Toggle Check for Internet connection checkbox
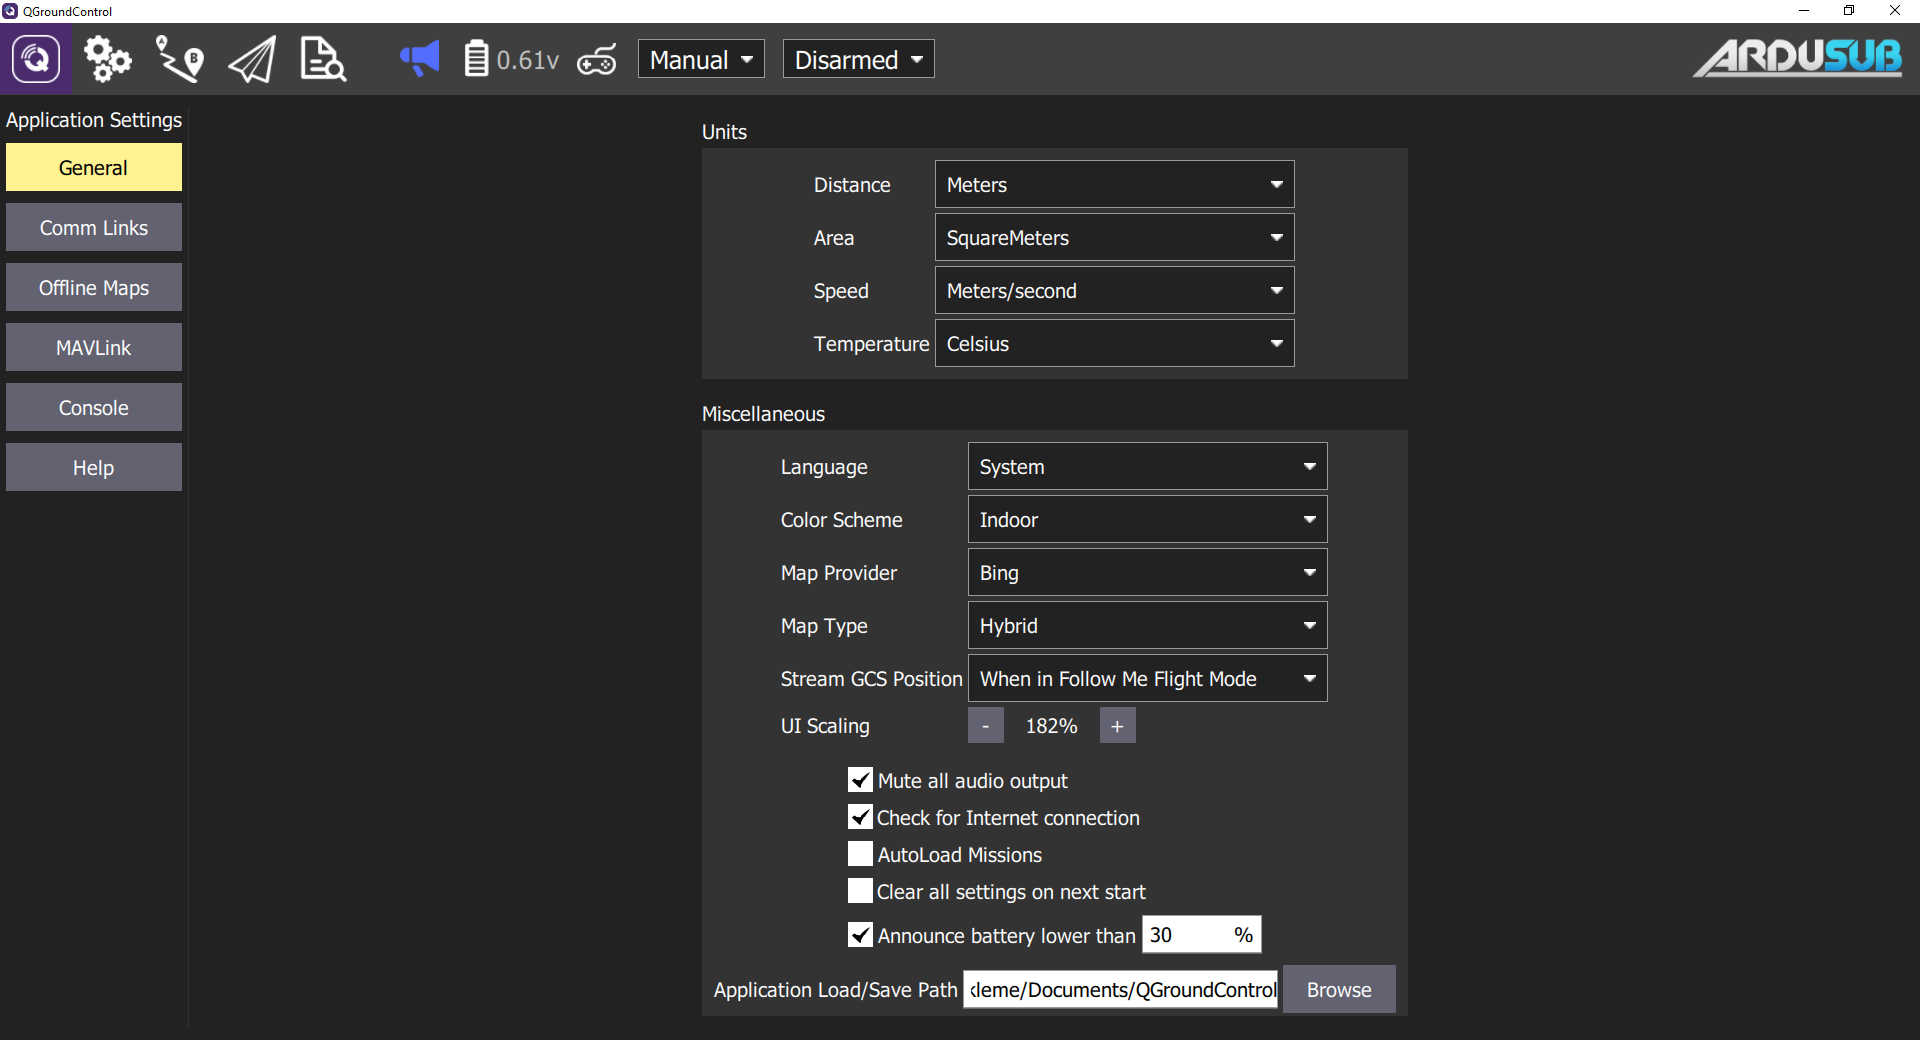This screenshot has height=1040, width=1920. coord(860,817)
